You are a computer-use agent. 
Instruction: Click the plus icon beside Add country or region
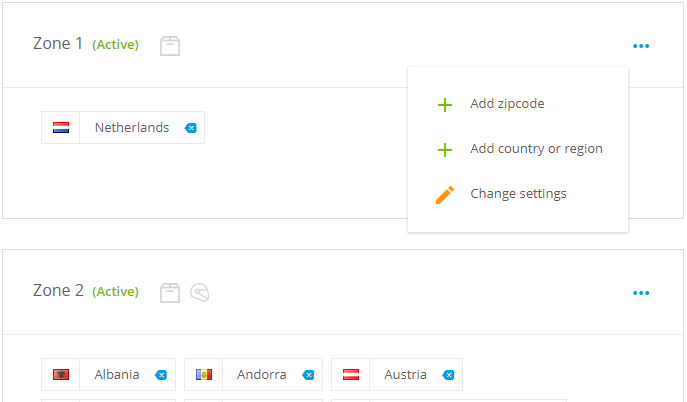click(445, 150)
